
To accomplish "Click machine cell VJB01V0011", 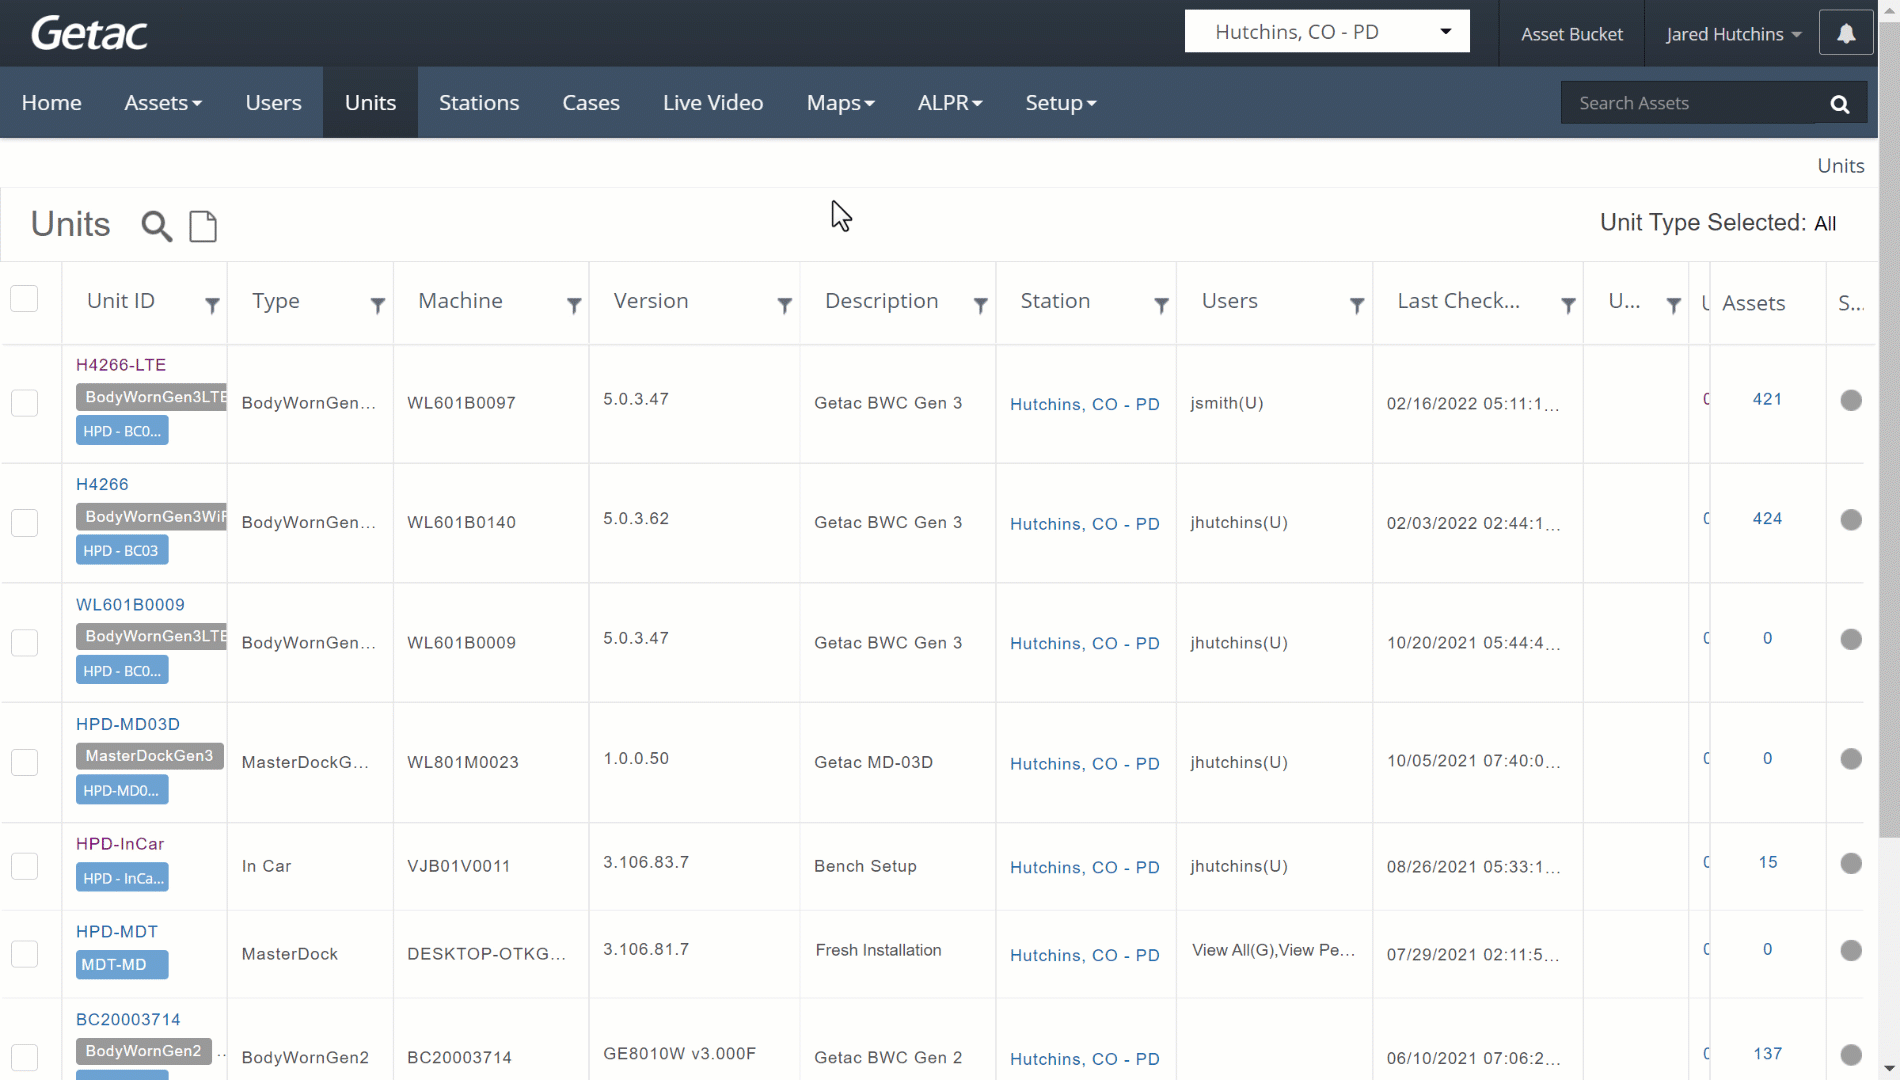I will (x=458, y=866).
